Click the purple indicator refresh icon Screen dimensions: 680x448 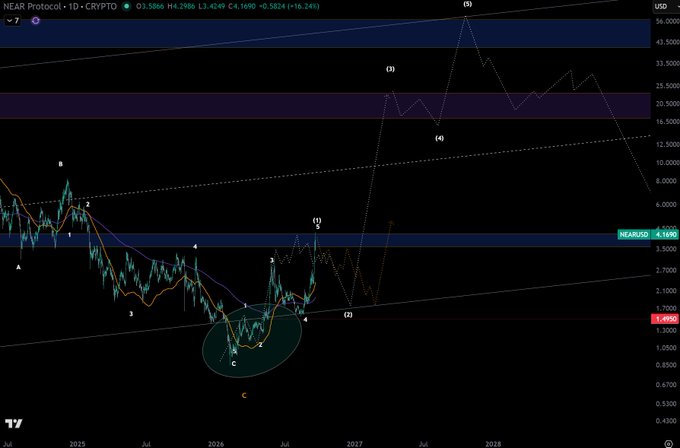[x=36, y=20]
